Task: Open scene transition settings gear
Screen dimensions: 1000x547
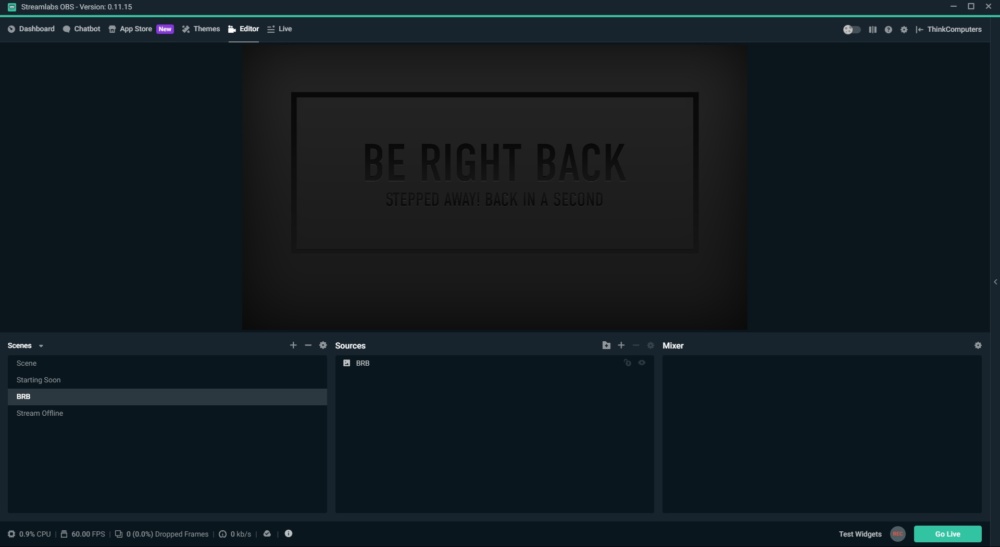Action: click(323, 345)
